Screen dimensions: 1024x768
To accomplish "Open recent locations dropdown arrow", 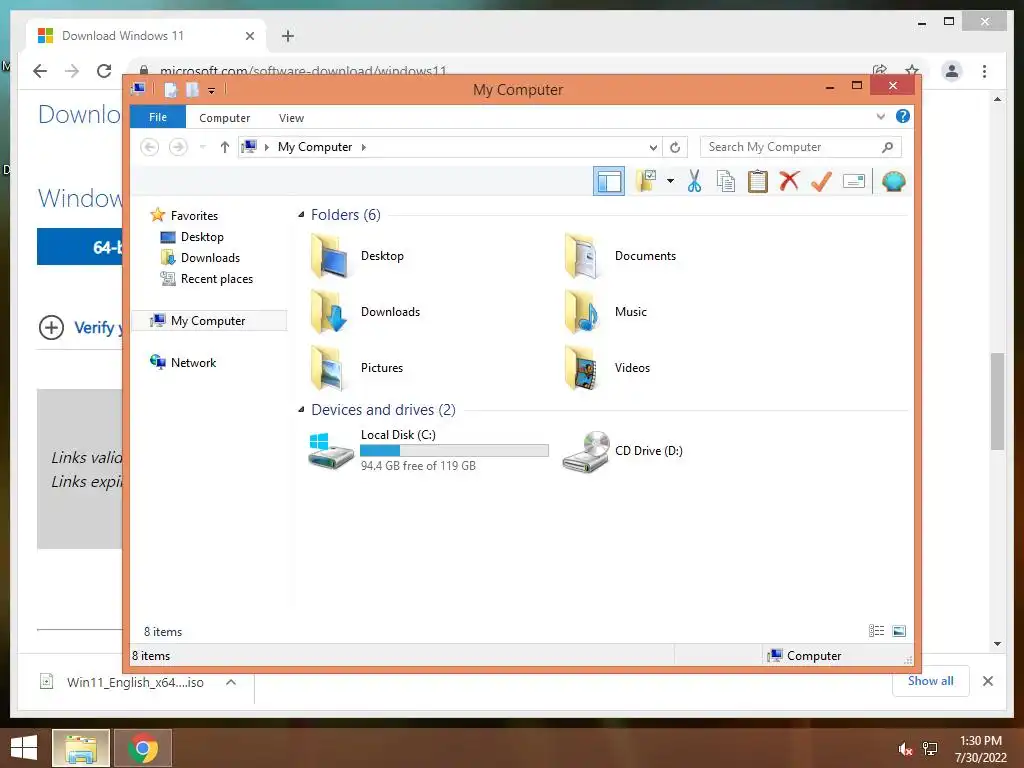I will click(202, 147).
